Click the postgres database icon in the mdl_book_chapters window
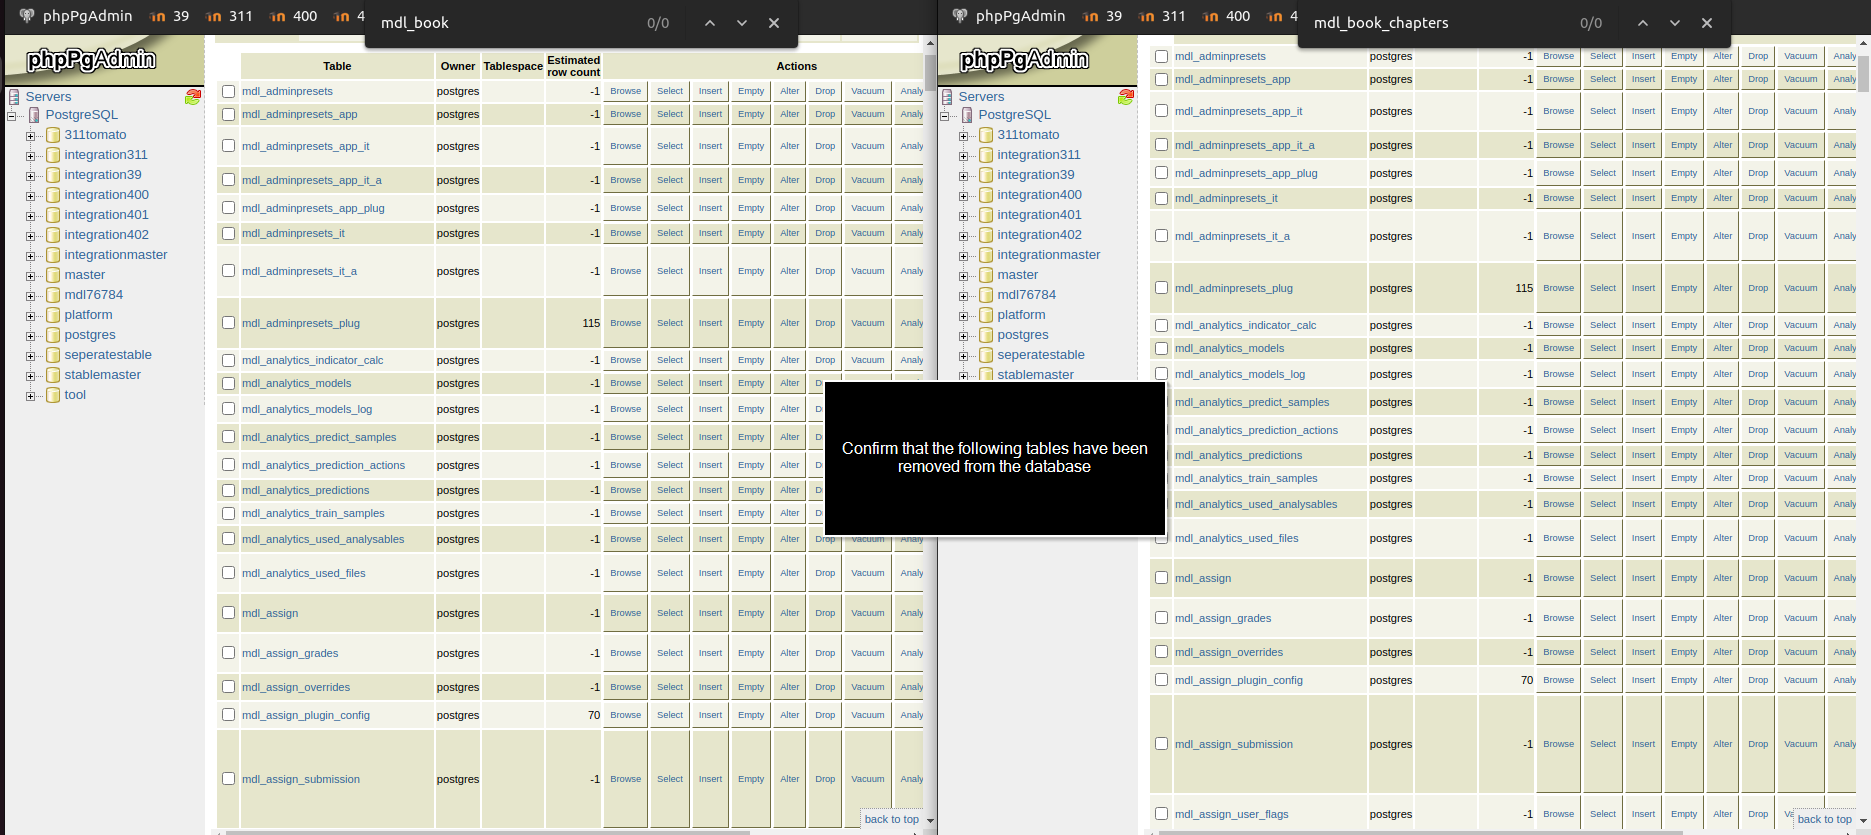The image size is (1871, 835). click(x=986, y=335)
